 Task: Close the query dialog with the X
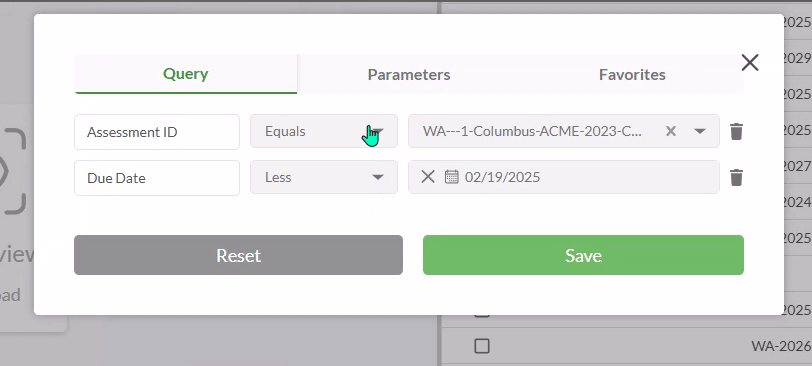click(750, 63)
